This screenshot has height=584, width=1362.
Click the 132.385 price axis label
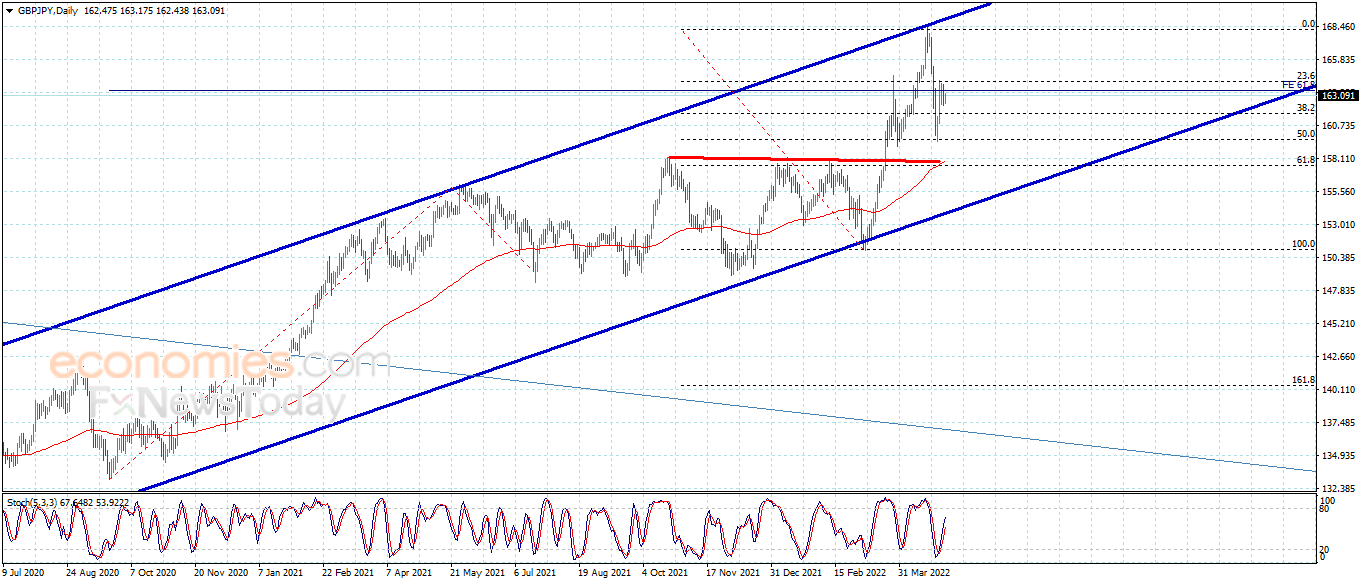1339,489
